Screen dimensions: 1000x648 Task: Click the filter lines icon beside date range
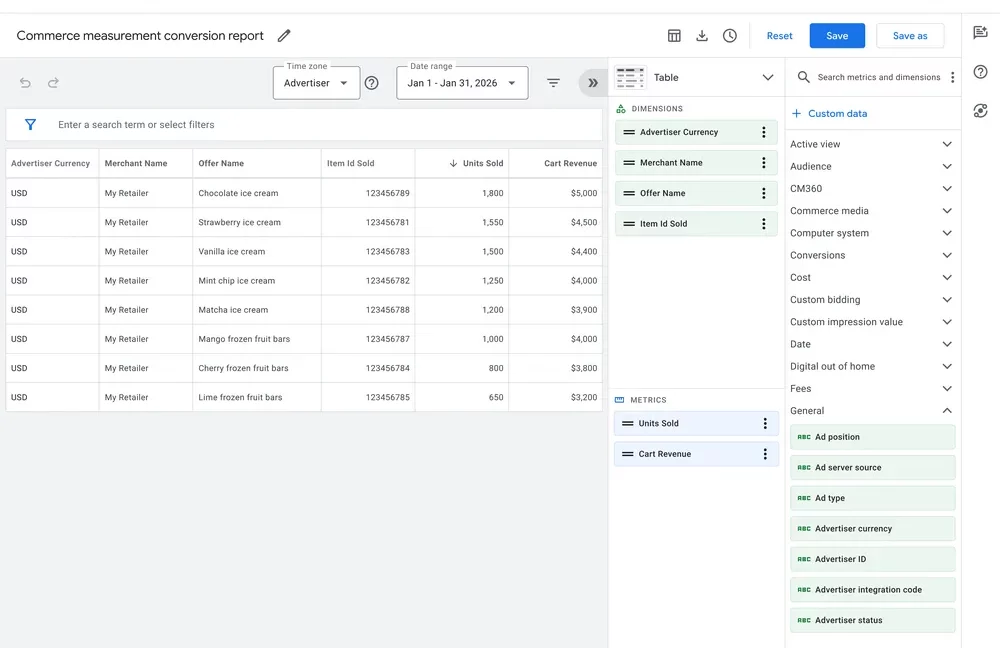pos(553,83)
